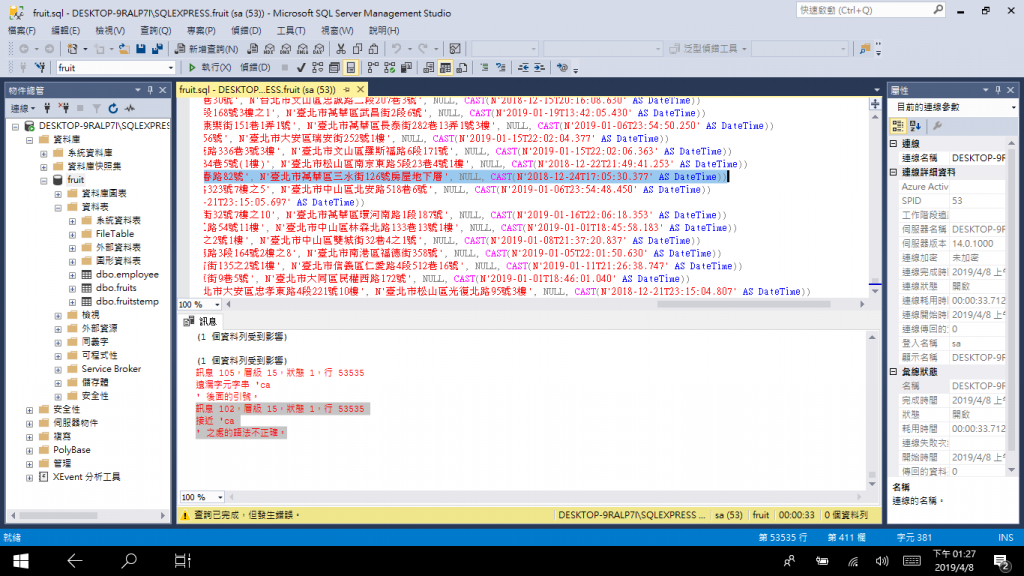Open the 檔案(F) menu

pos(22,31)
